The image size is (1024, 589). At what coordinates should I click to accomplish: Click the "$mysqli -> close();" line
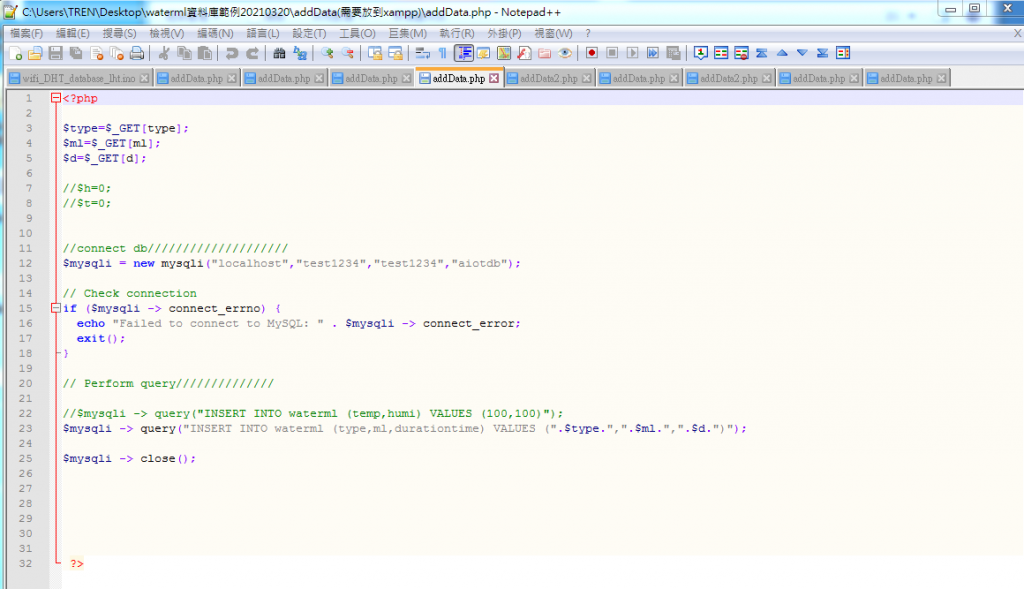(x=129, y=458)
